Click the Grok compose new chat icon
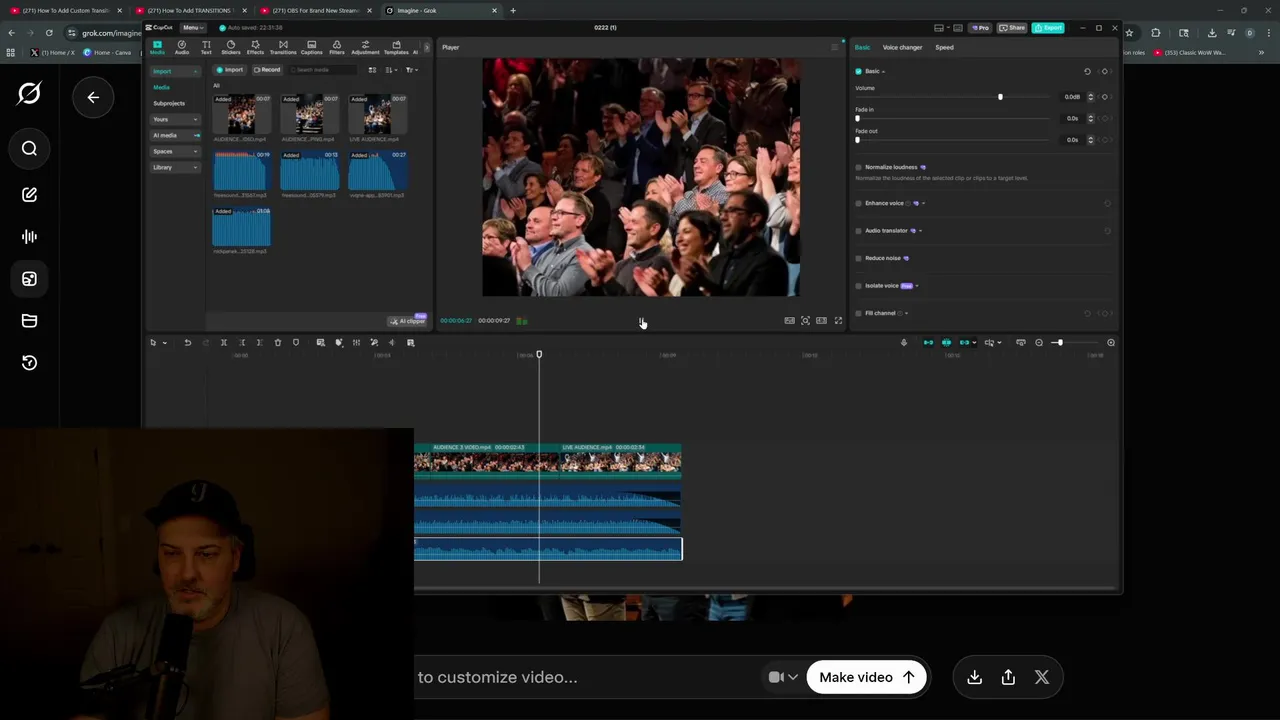The image size is (1280, 720). [29, 195]
